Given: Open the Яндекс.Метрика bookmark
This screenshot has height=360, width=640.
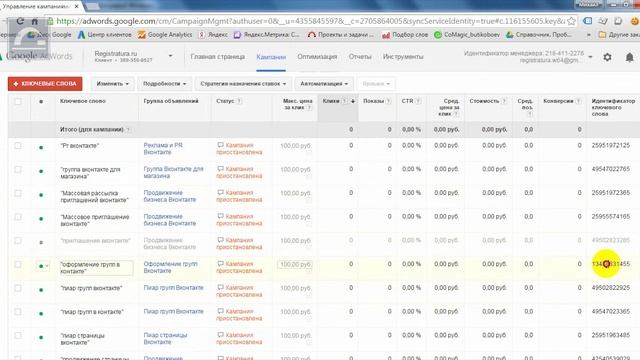Looking at the screenshot, I should click(267, 35).
